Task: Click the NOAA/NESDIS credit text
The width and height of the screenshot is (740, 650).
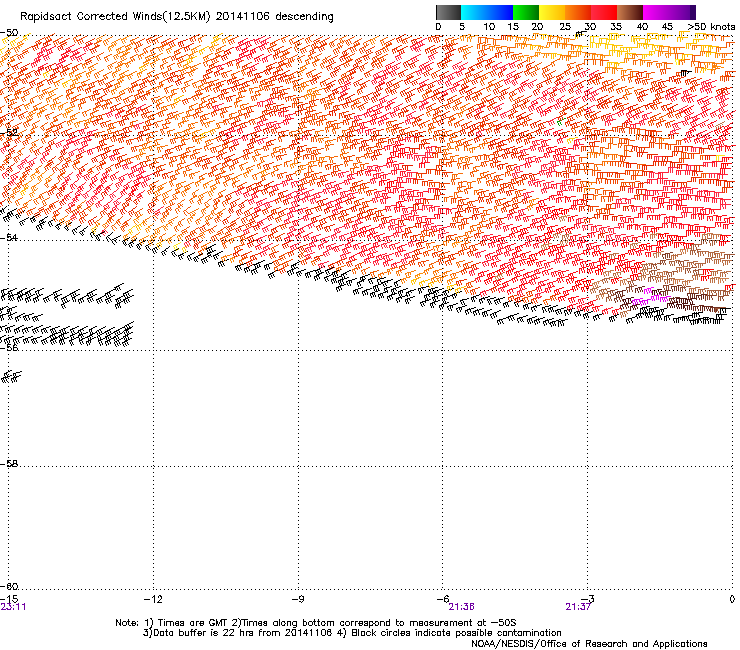Action: point(589,644)
